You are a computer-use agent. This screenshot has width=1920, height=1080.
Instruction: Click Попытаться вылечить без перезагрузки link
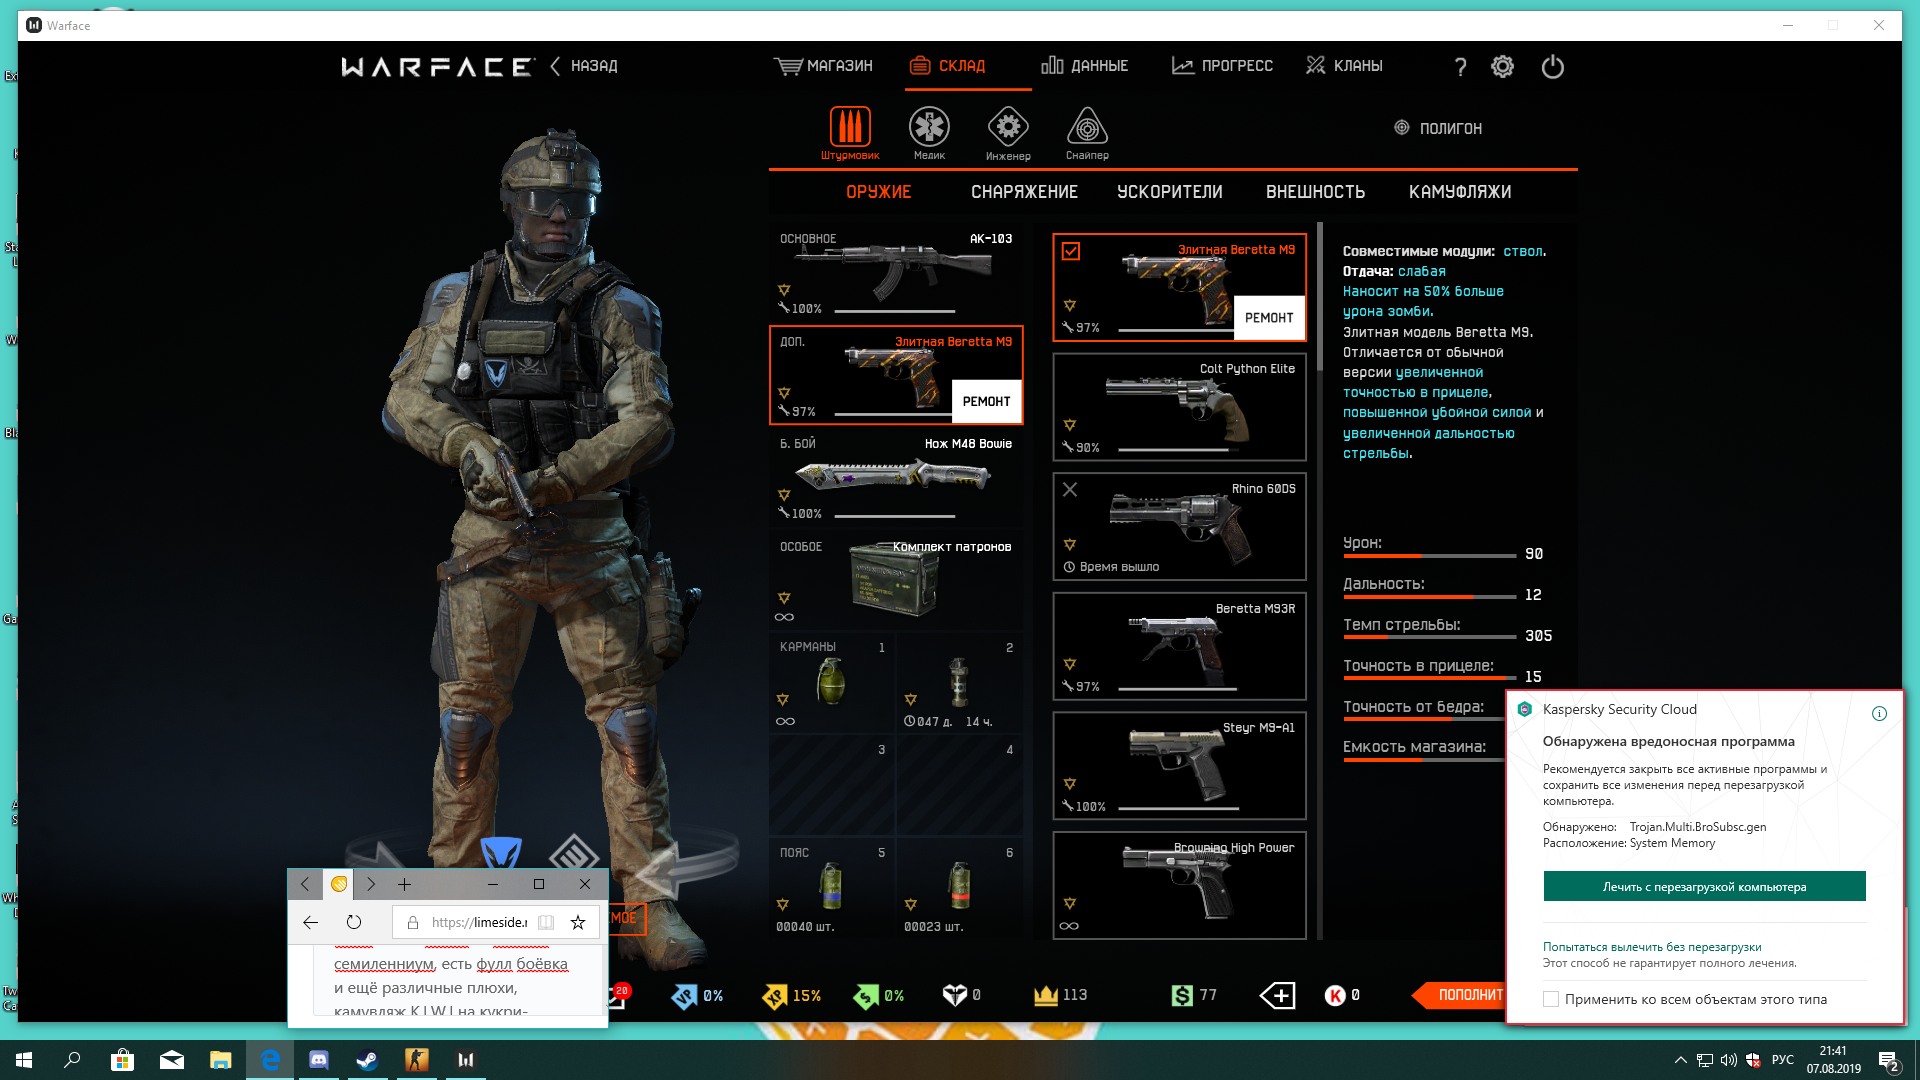tap(1652, 947)
